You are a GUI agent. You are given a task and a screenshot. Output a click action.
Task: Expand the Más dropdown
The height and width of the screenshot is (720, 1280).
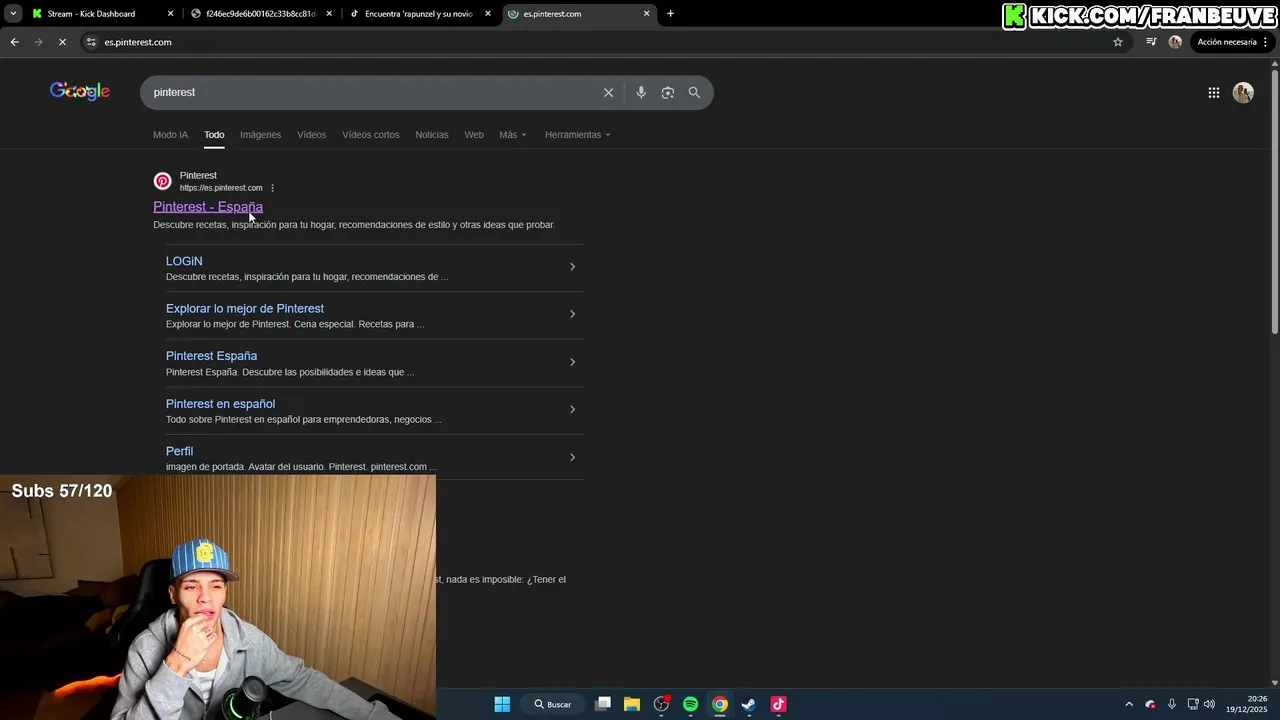pos(512,135)
